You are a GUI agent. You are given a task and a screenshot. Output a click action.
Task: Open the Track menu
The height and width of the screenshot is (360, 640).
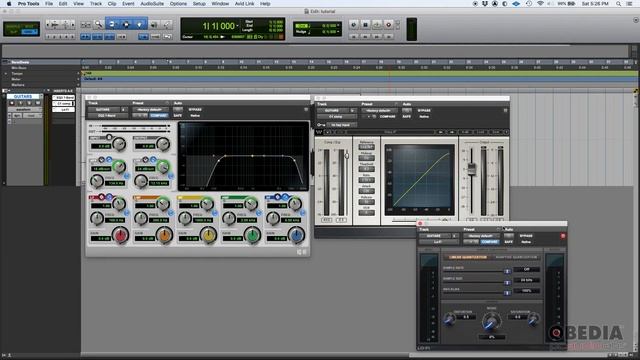point(96,4)
